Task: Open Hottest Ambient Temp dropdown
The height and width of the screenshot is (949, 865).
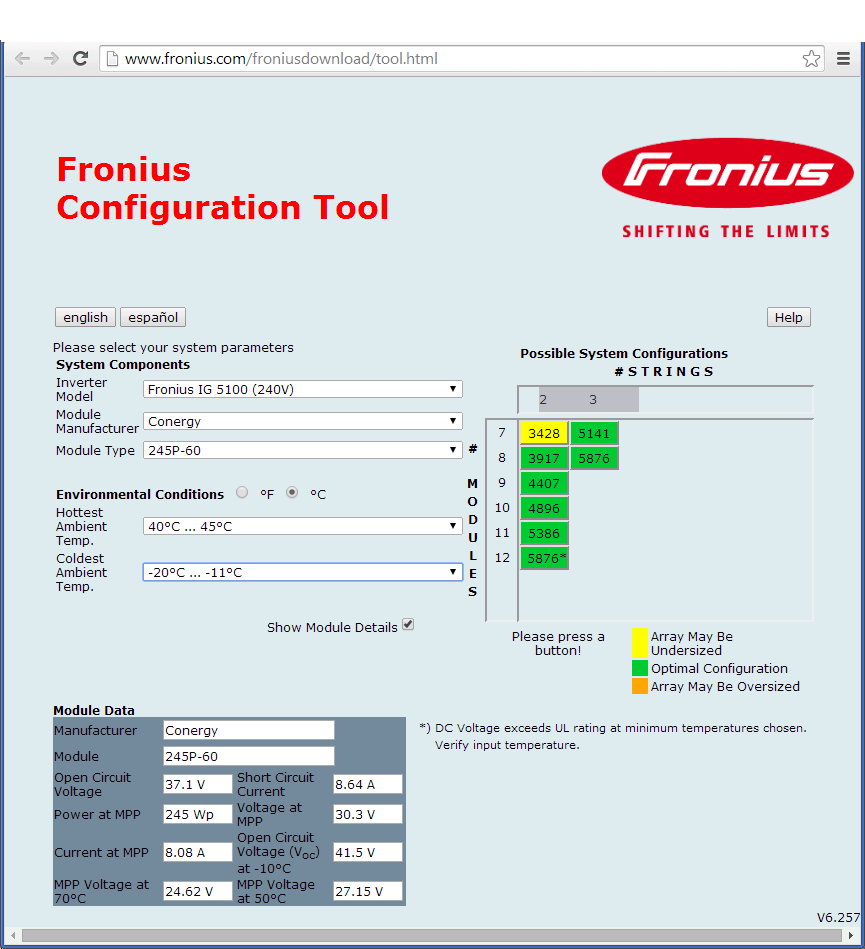Action: point(303,526)
